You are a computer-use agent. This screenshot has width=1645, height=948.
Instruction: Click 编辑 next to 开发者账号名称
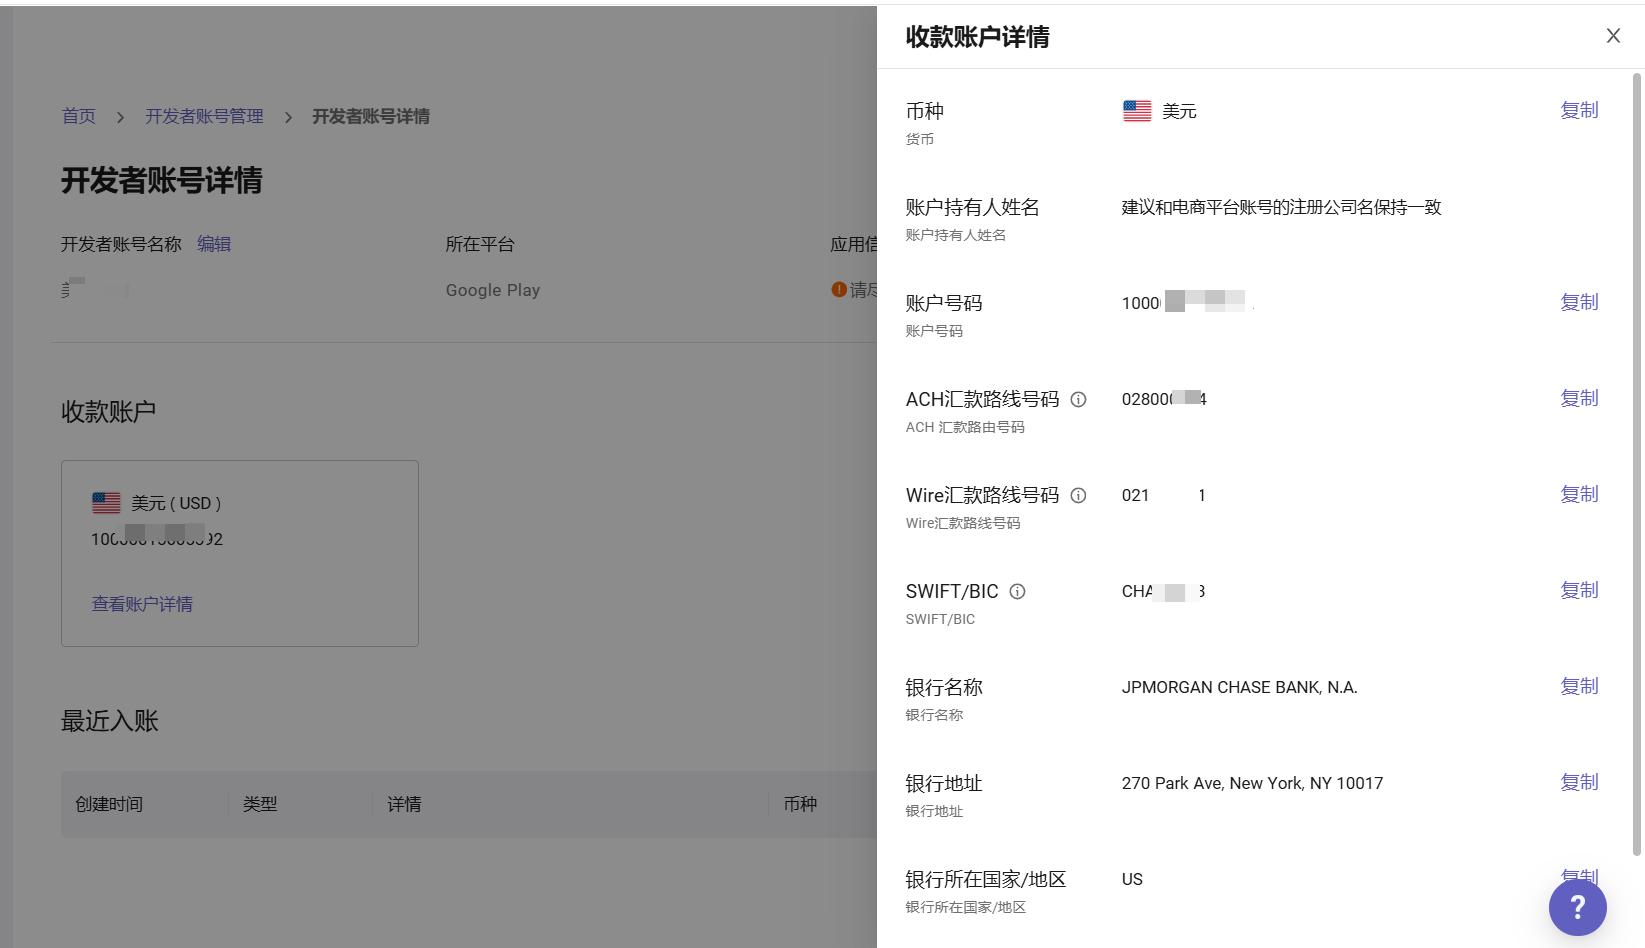(214, 244)
